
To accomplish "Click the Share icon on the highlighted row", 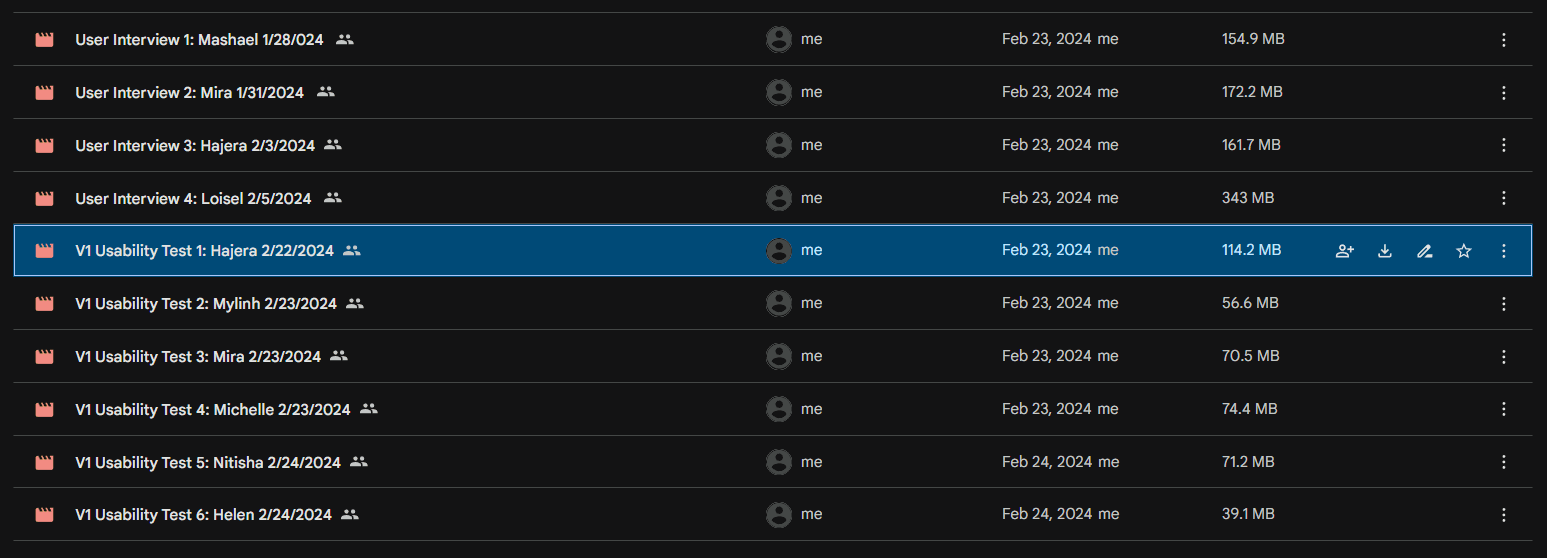I will 1345,251.
